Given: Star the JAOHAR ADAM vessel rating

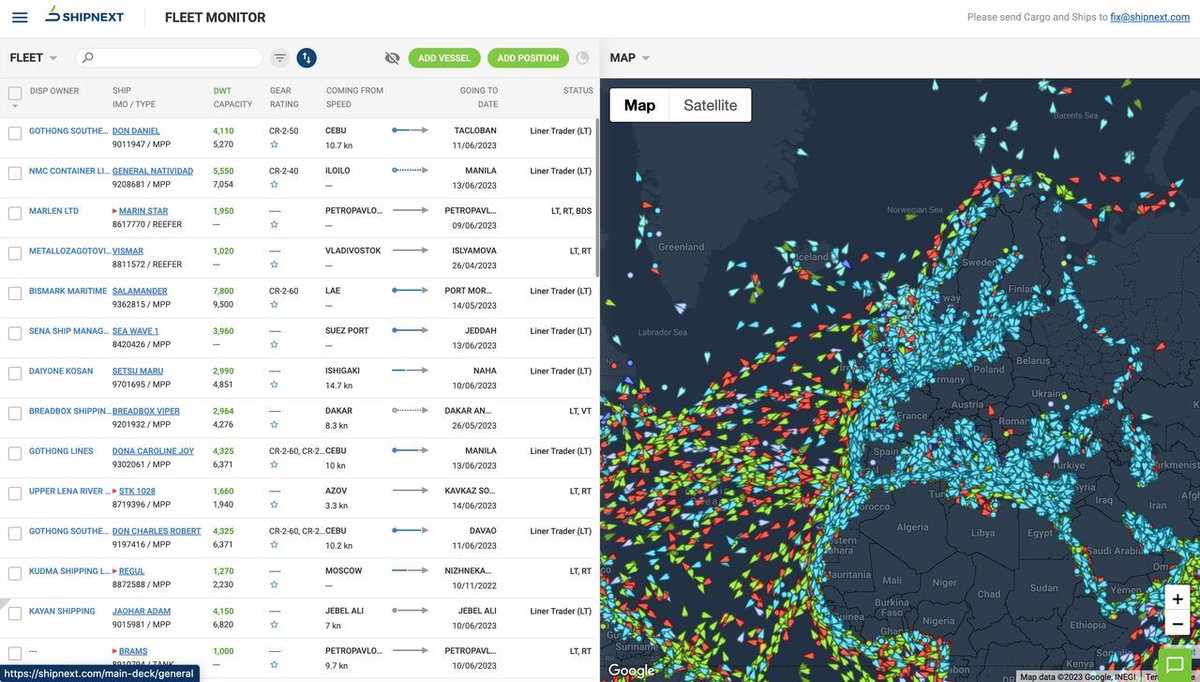Looking at the screenshot, I should pyautogui.click(x=274, y=624).
